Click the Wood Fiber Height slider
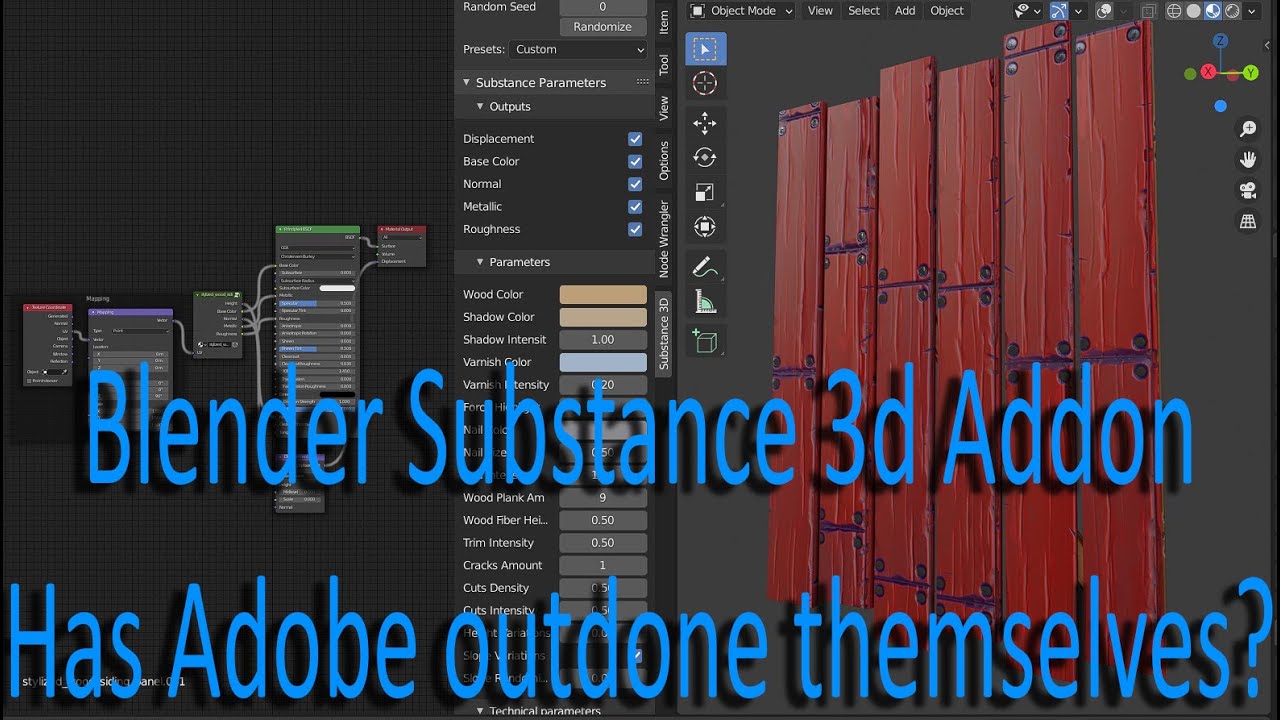Image resolution: width=1280 pixels, height=720 pixels. (x=603, y=520)
